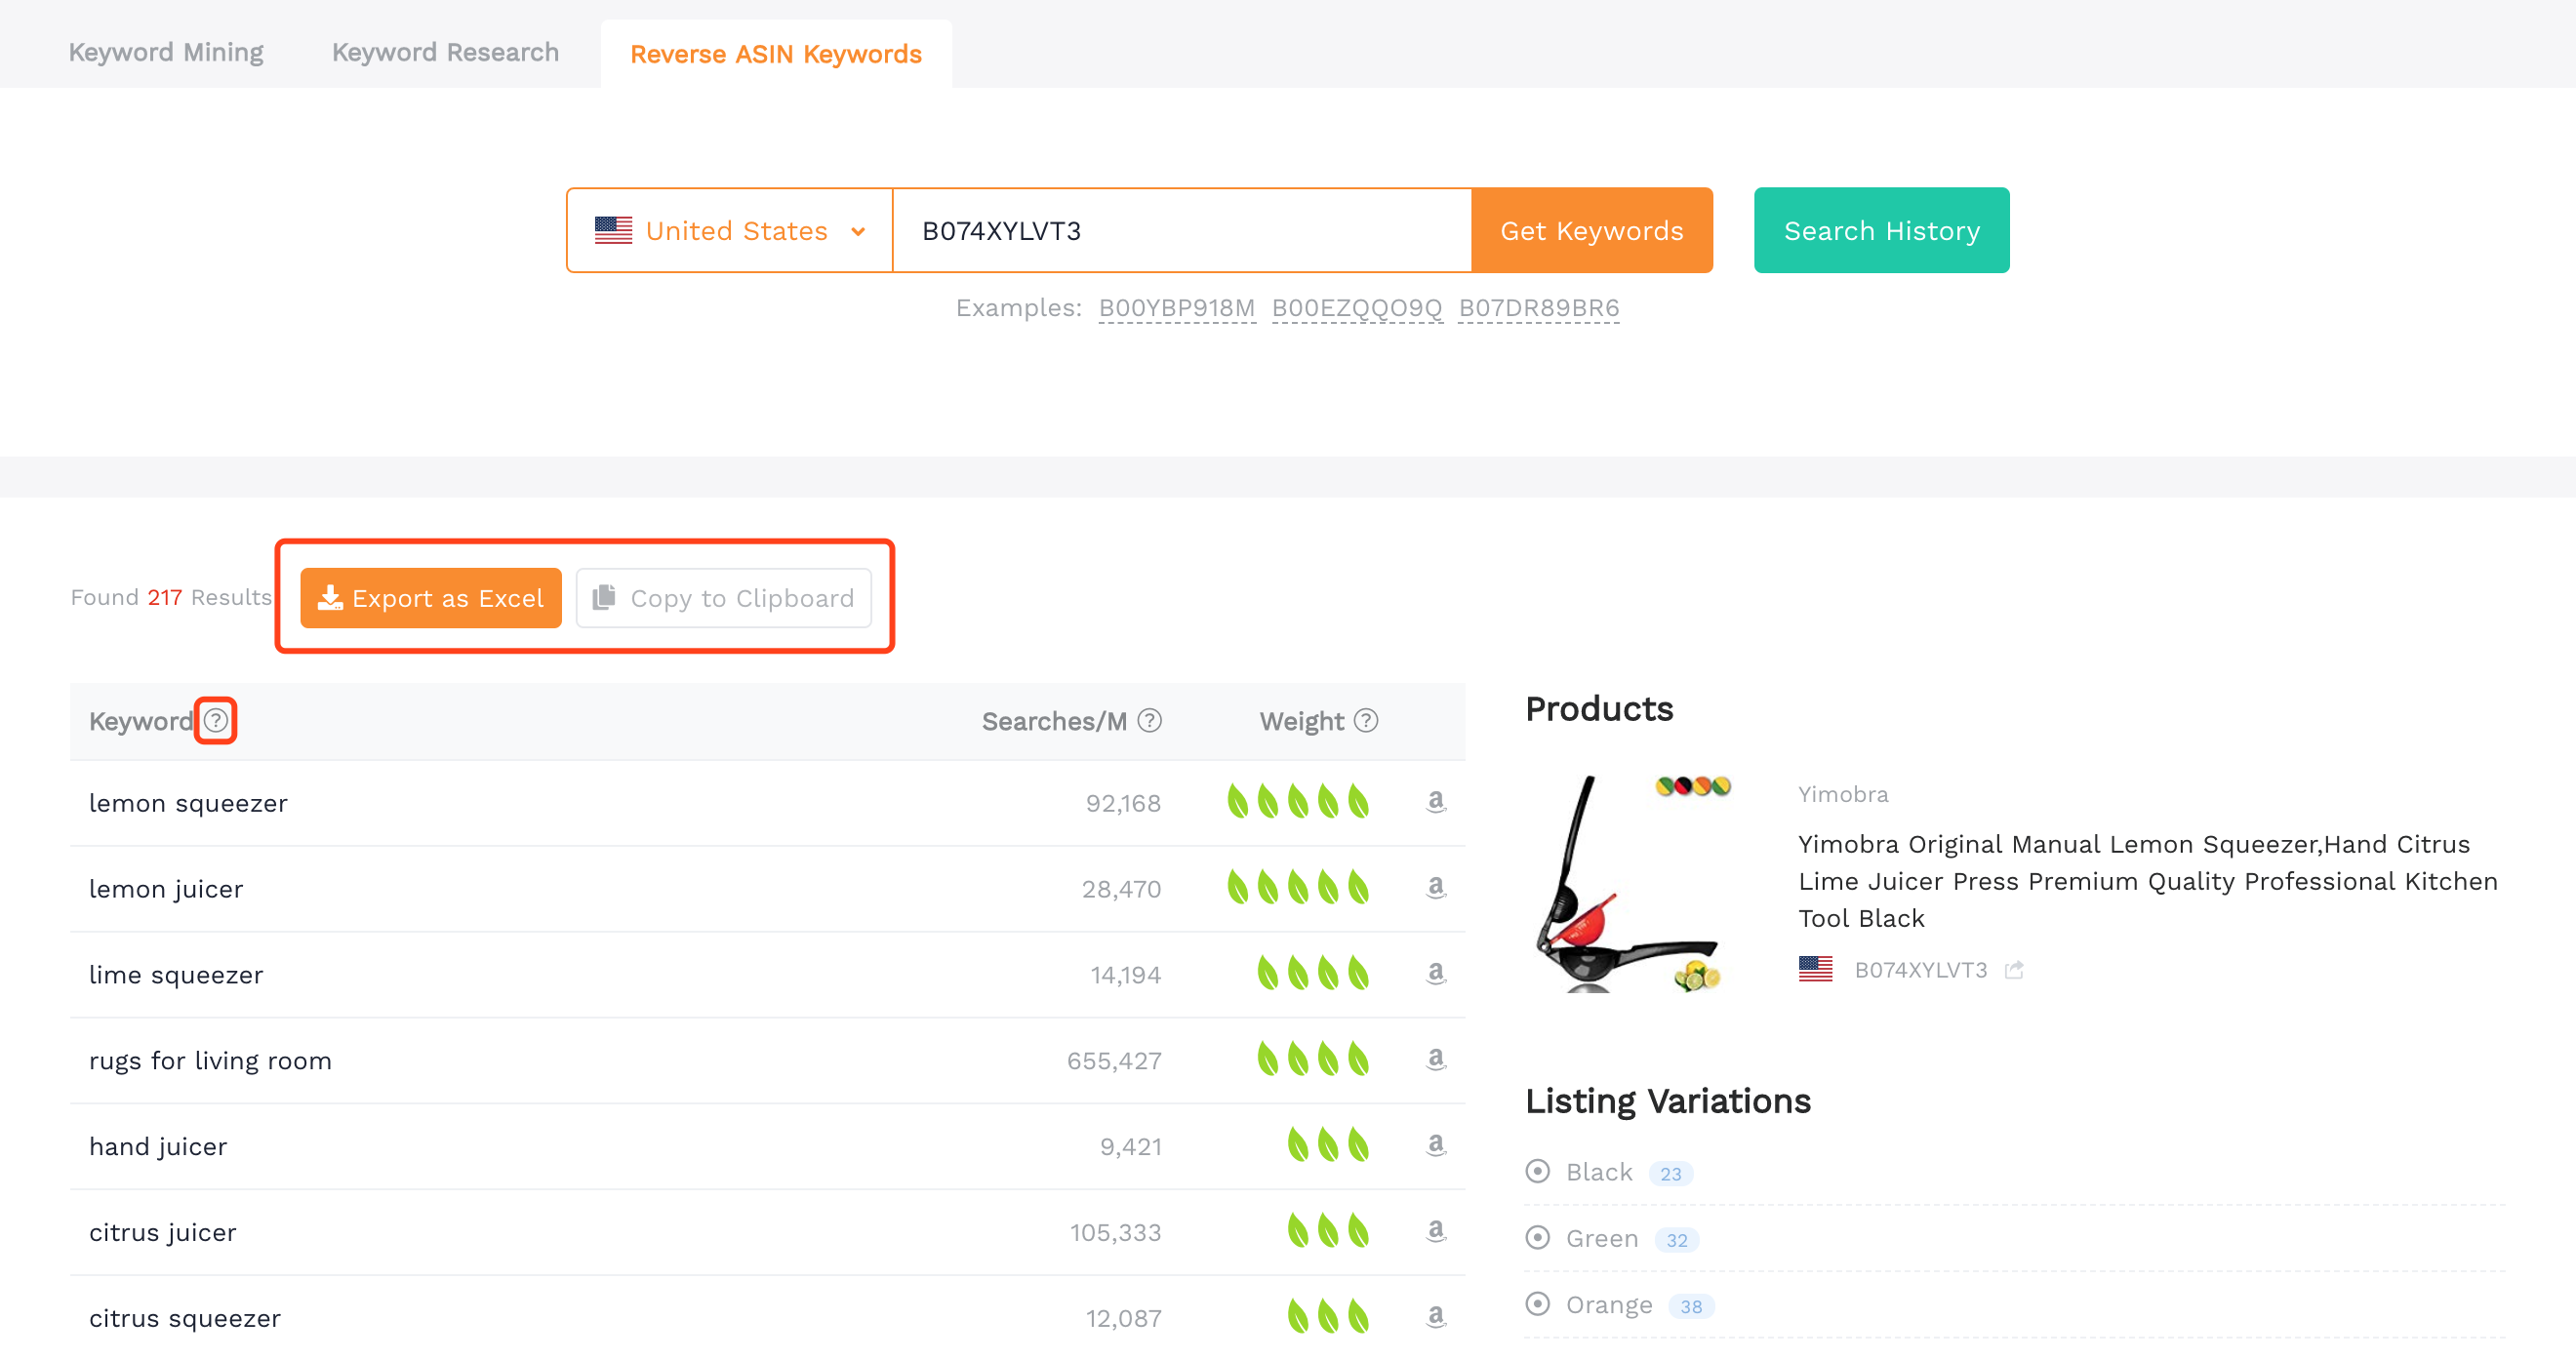The image size is (2576, 1360).
Task: Click weight leaves for lemon juicer
Action: (x=1298, y=888)
